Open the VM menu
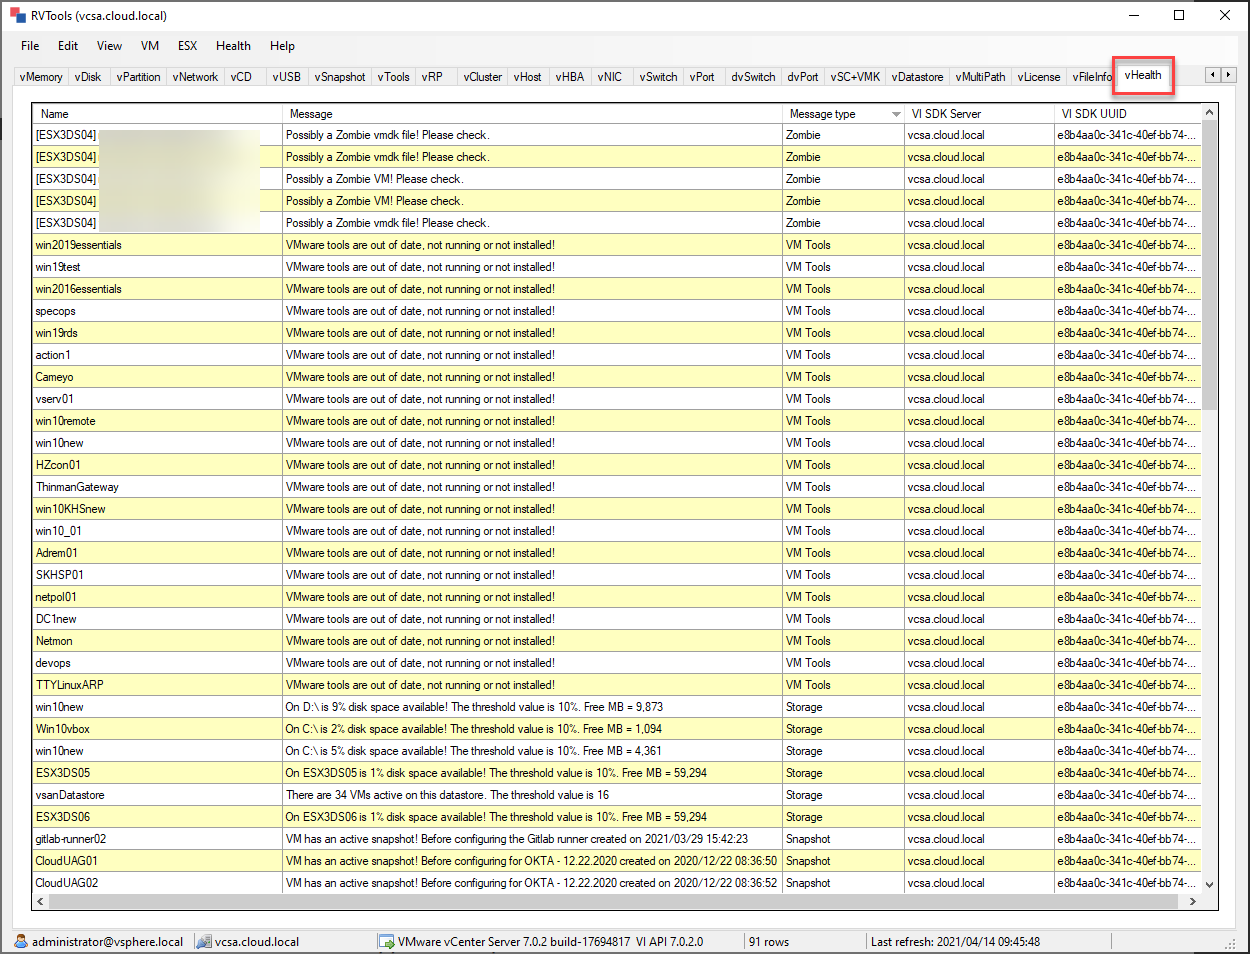 coord(149,45)
